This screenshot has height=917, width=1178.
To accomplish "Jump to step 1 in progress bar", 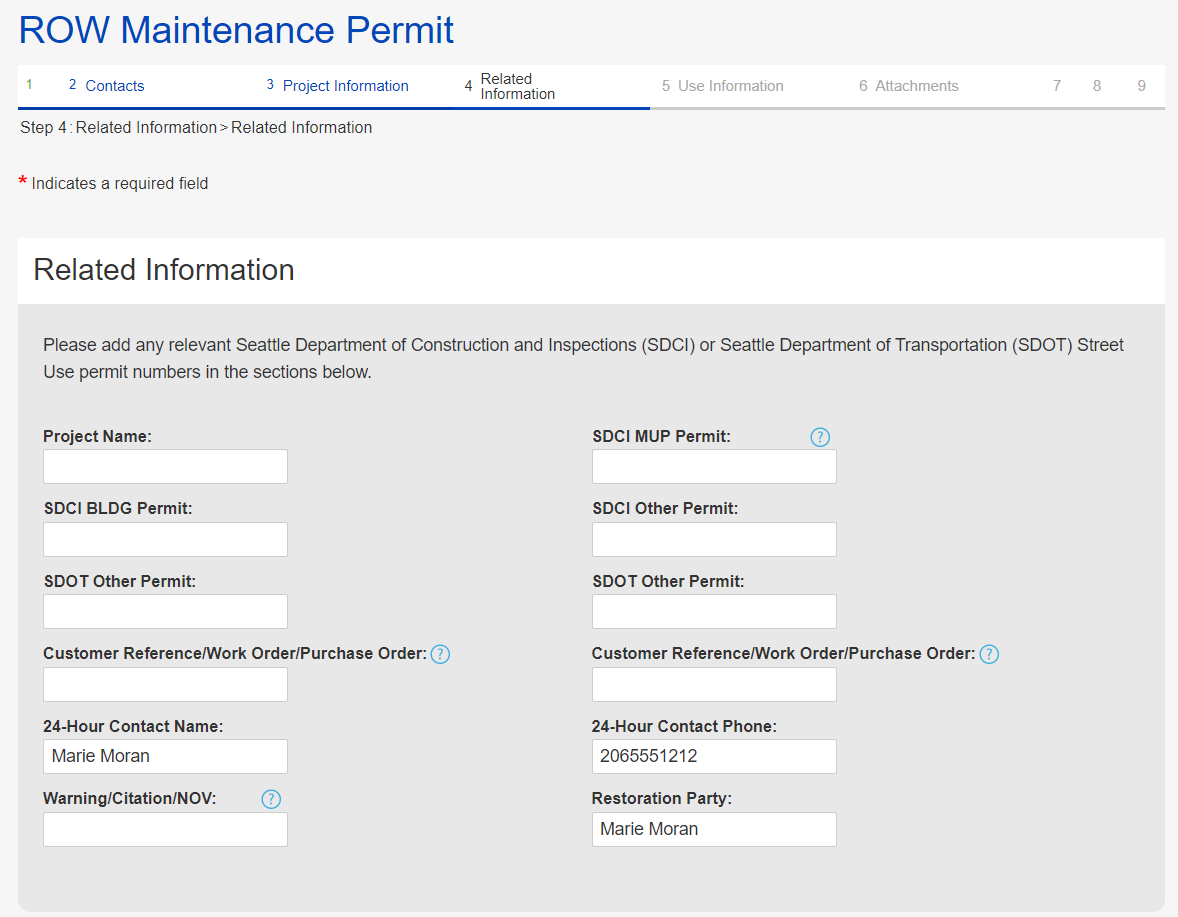I will (x=29, y=85).
